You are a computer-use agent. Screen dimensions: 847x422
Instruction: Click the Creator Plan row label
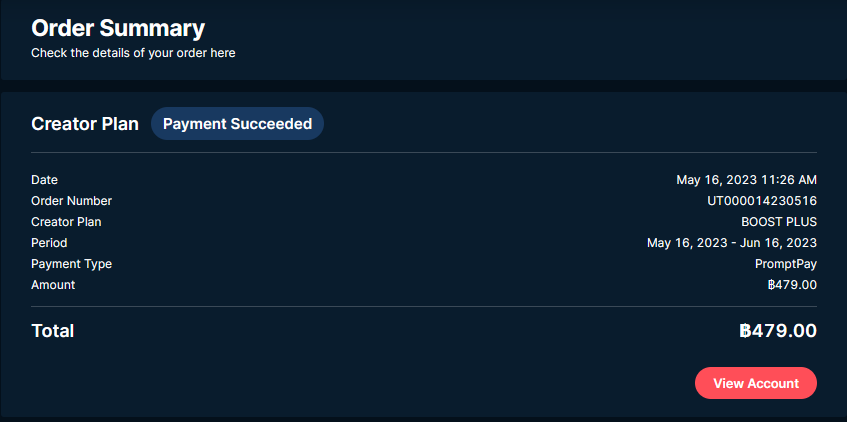(66, 222)
